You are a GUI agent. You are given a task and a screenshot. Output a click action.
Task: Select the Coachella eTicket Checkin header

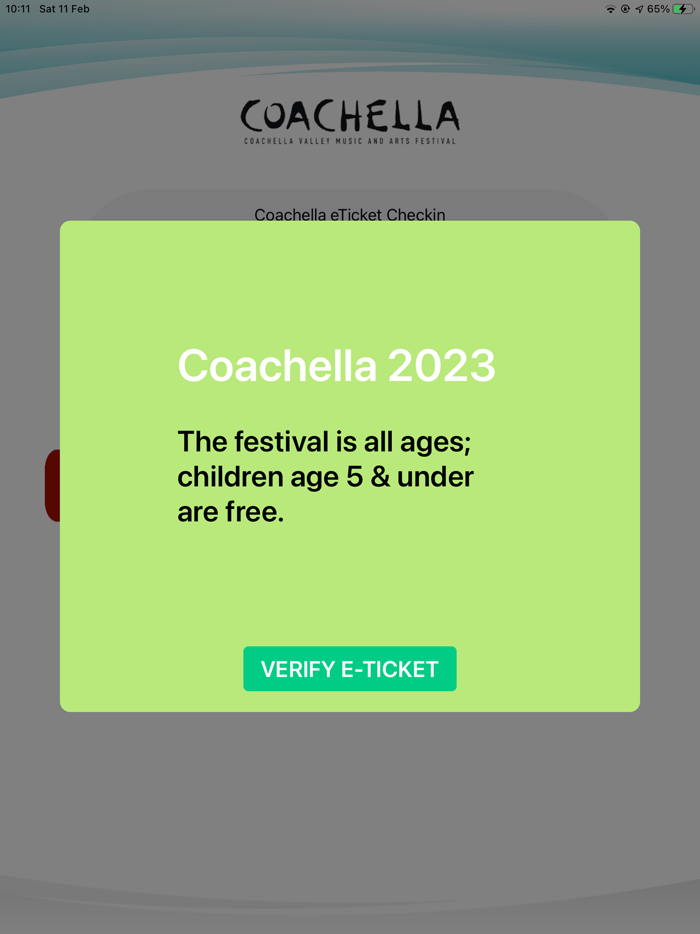click(x=349, y=215)
